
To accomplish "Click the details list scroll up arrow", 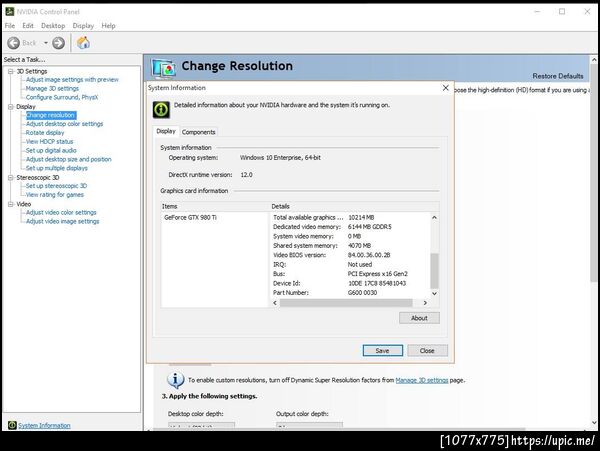I will pos(434,217).
